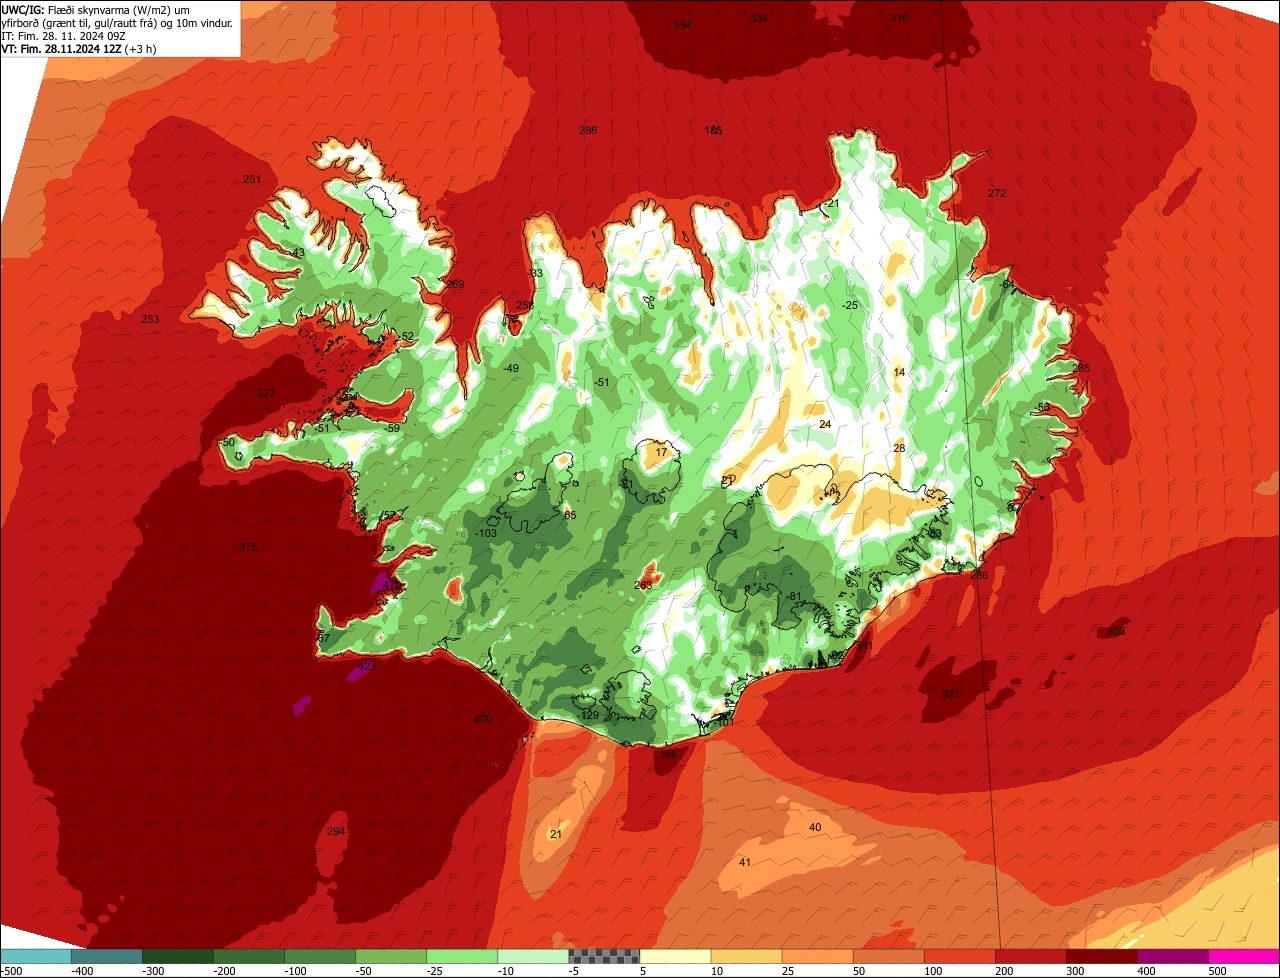Viewport: 1280px width, 978px height.
Task: Click the "-49" value in northwest Iceland
Action: point(511,369)
